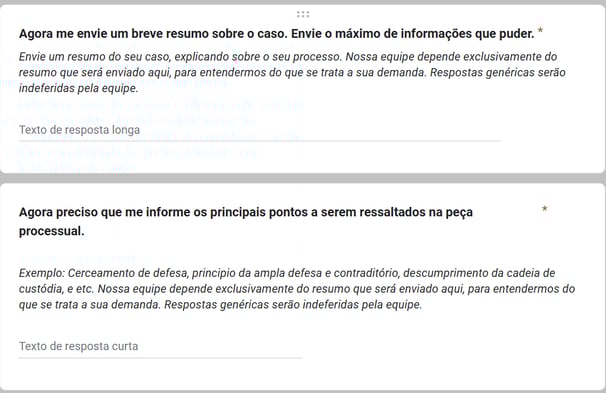
Task: Click the required asterisk after 'que puder.'
Action: [540, 31]
